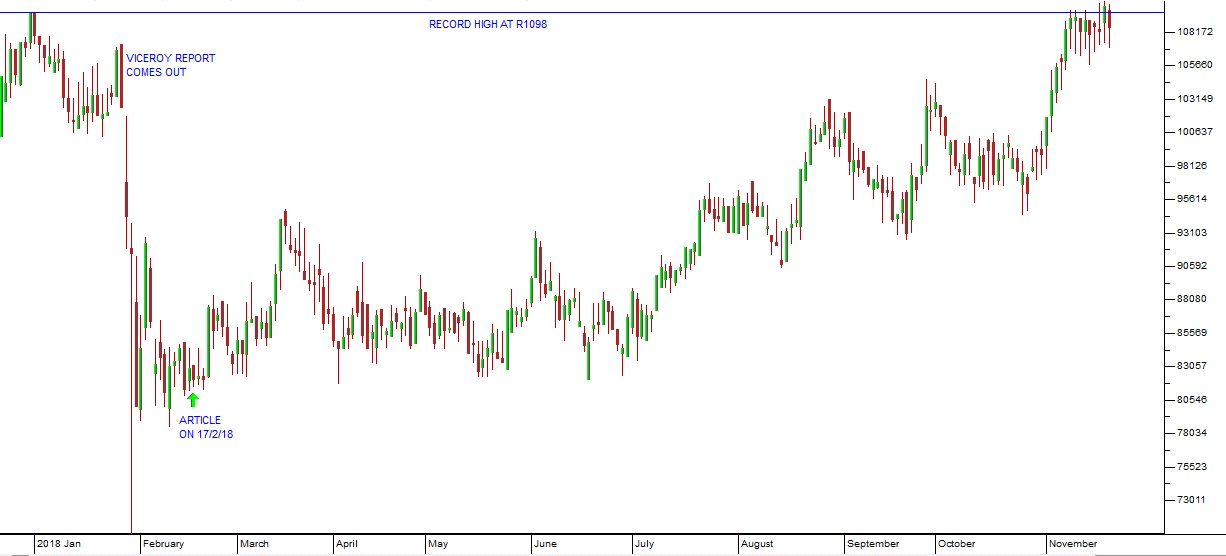Image resolution: width=1226 pixels, height=556 pixels.
Task: Click the 'ARTICLE ON 17/2/18' annotation
Action: coord(206,427)
